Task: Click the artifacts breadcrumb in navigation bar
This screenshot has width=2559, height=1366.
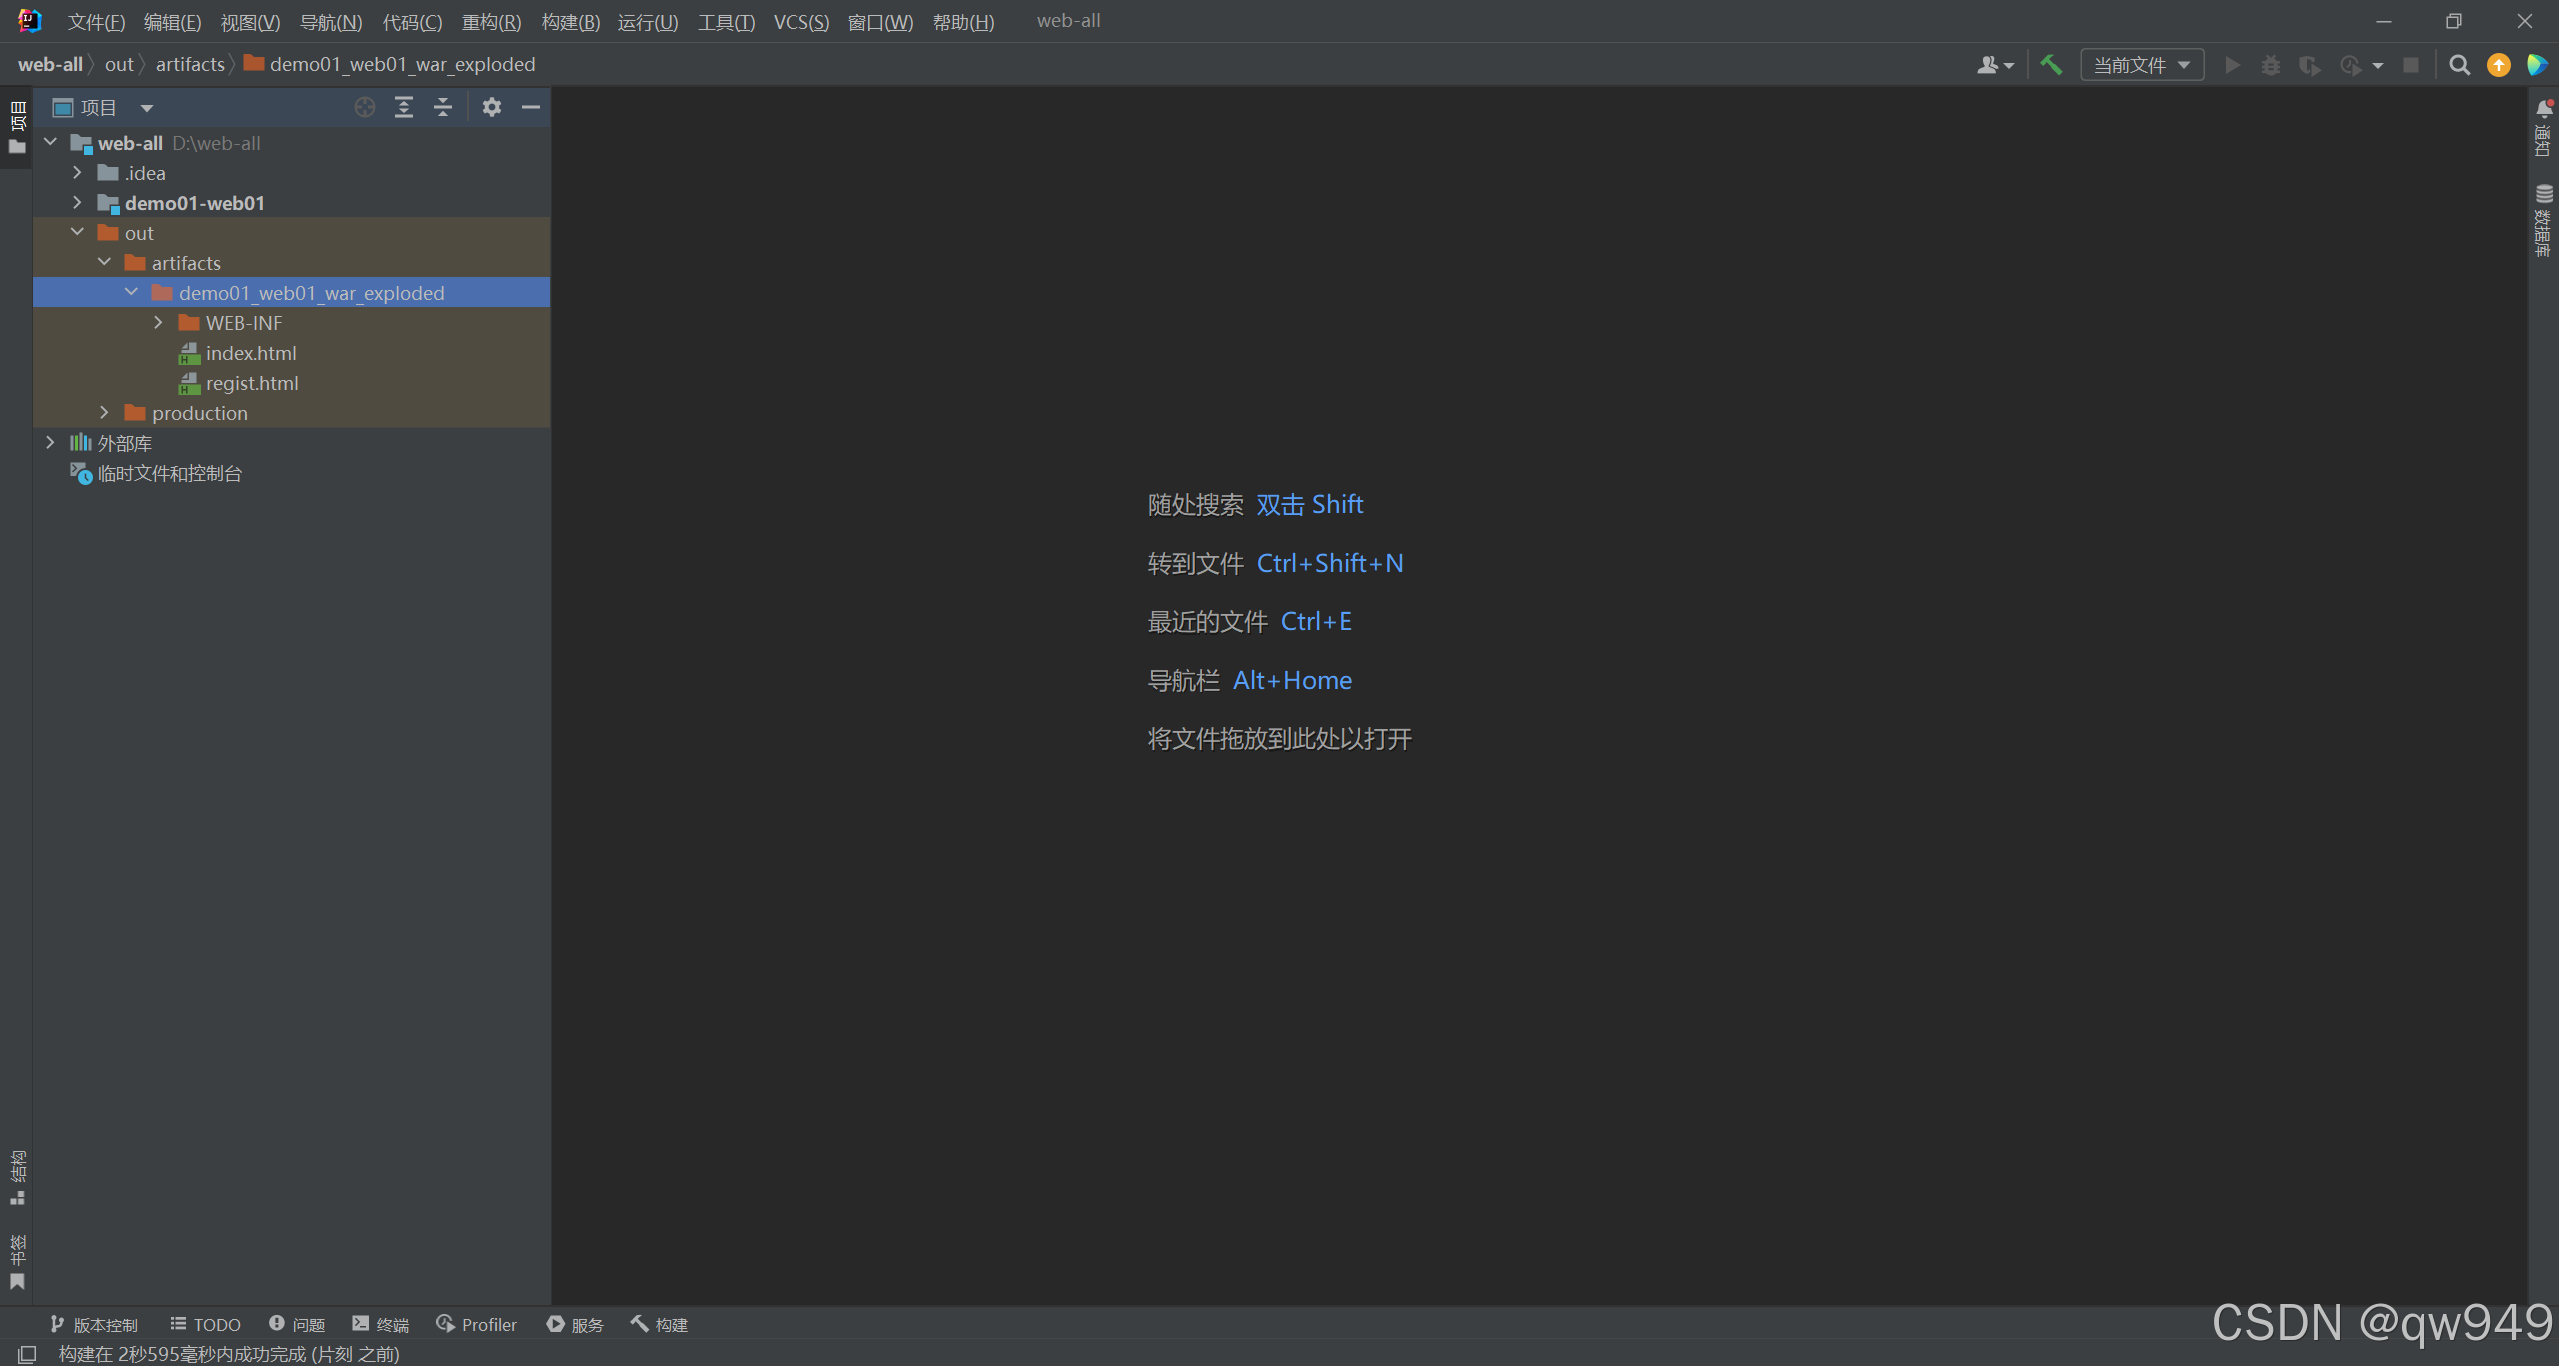Action: (190, 64)
